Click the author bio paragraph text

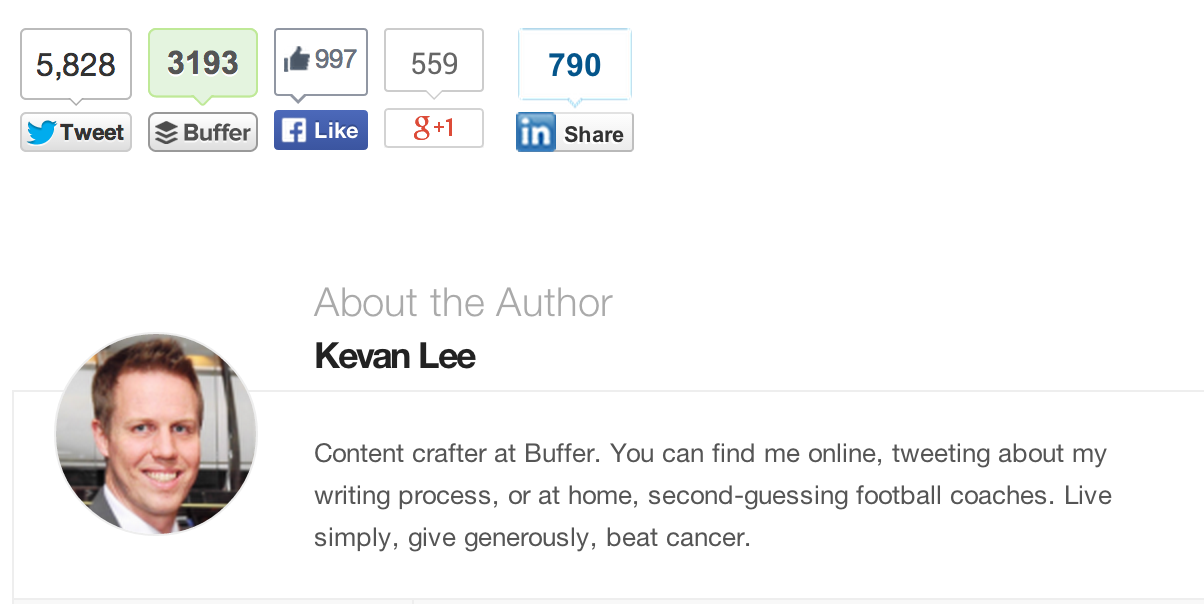pyautogui.click(x=713, y=495)
